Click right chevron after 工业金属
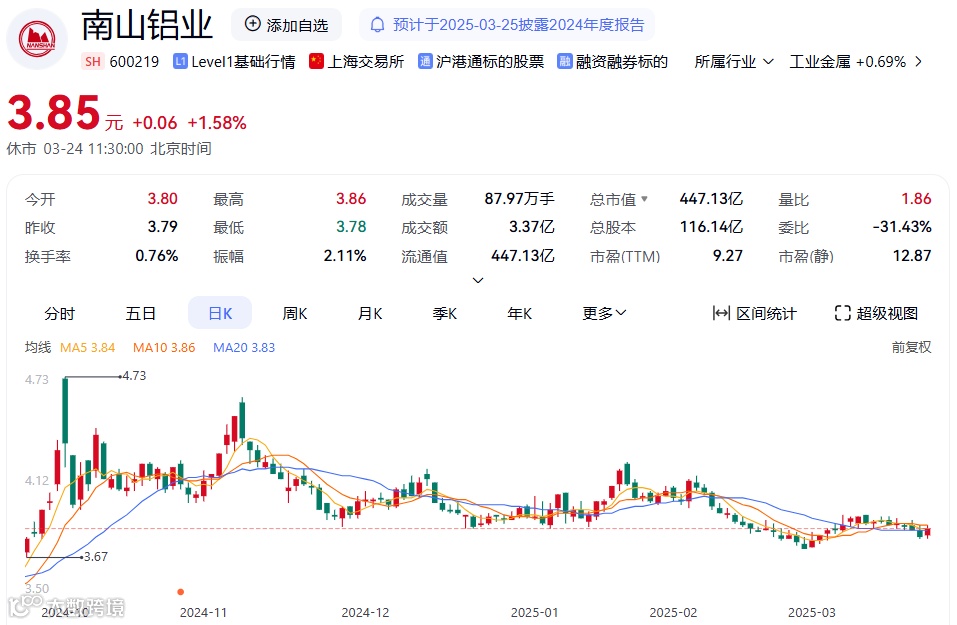 919,62
